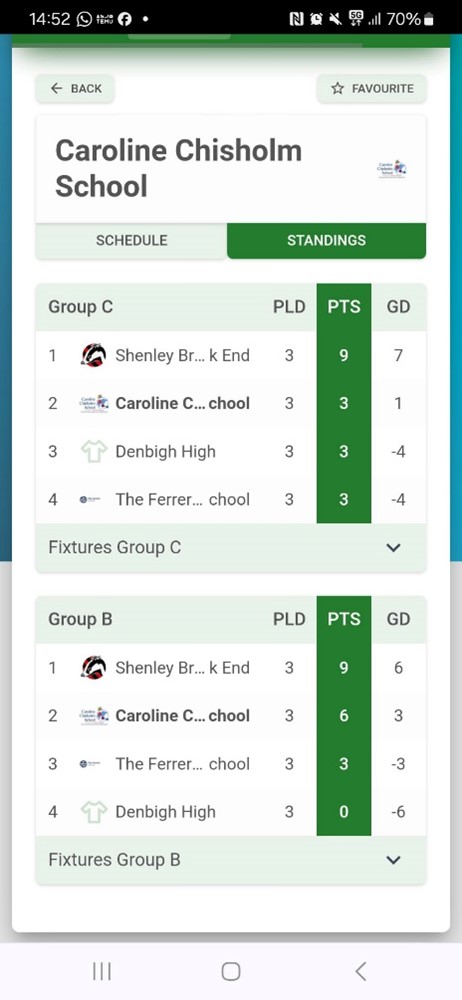This screenshot has height=1000, width=462.
Task: Switch to the SCHEDULE tab
Action: click(131, 240)
